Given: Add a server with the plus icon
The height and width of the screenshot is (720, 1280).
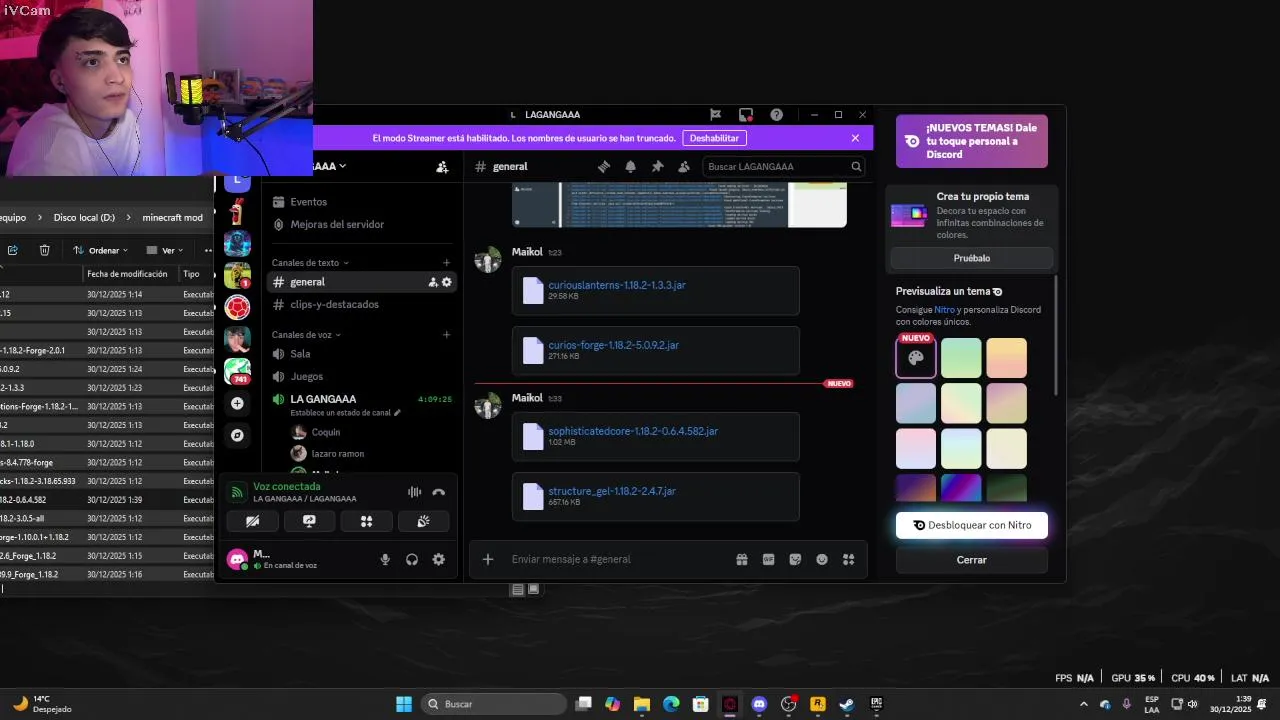Looking at the screenshot, I should pyautogui.click(x=237, y=404).
